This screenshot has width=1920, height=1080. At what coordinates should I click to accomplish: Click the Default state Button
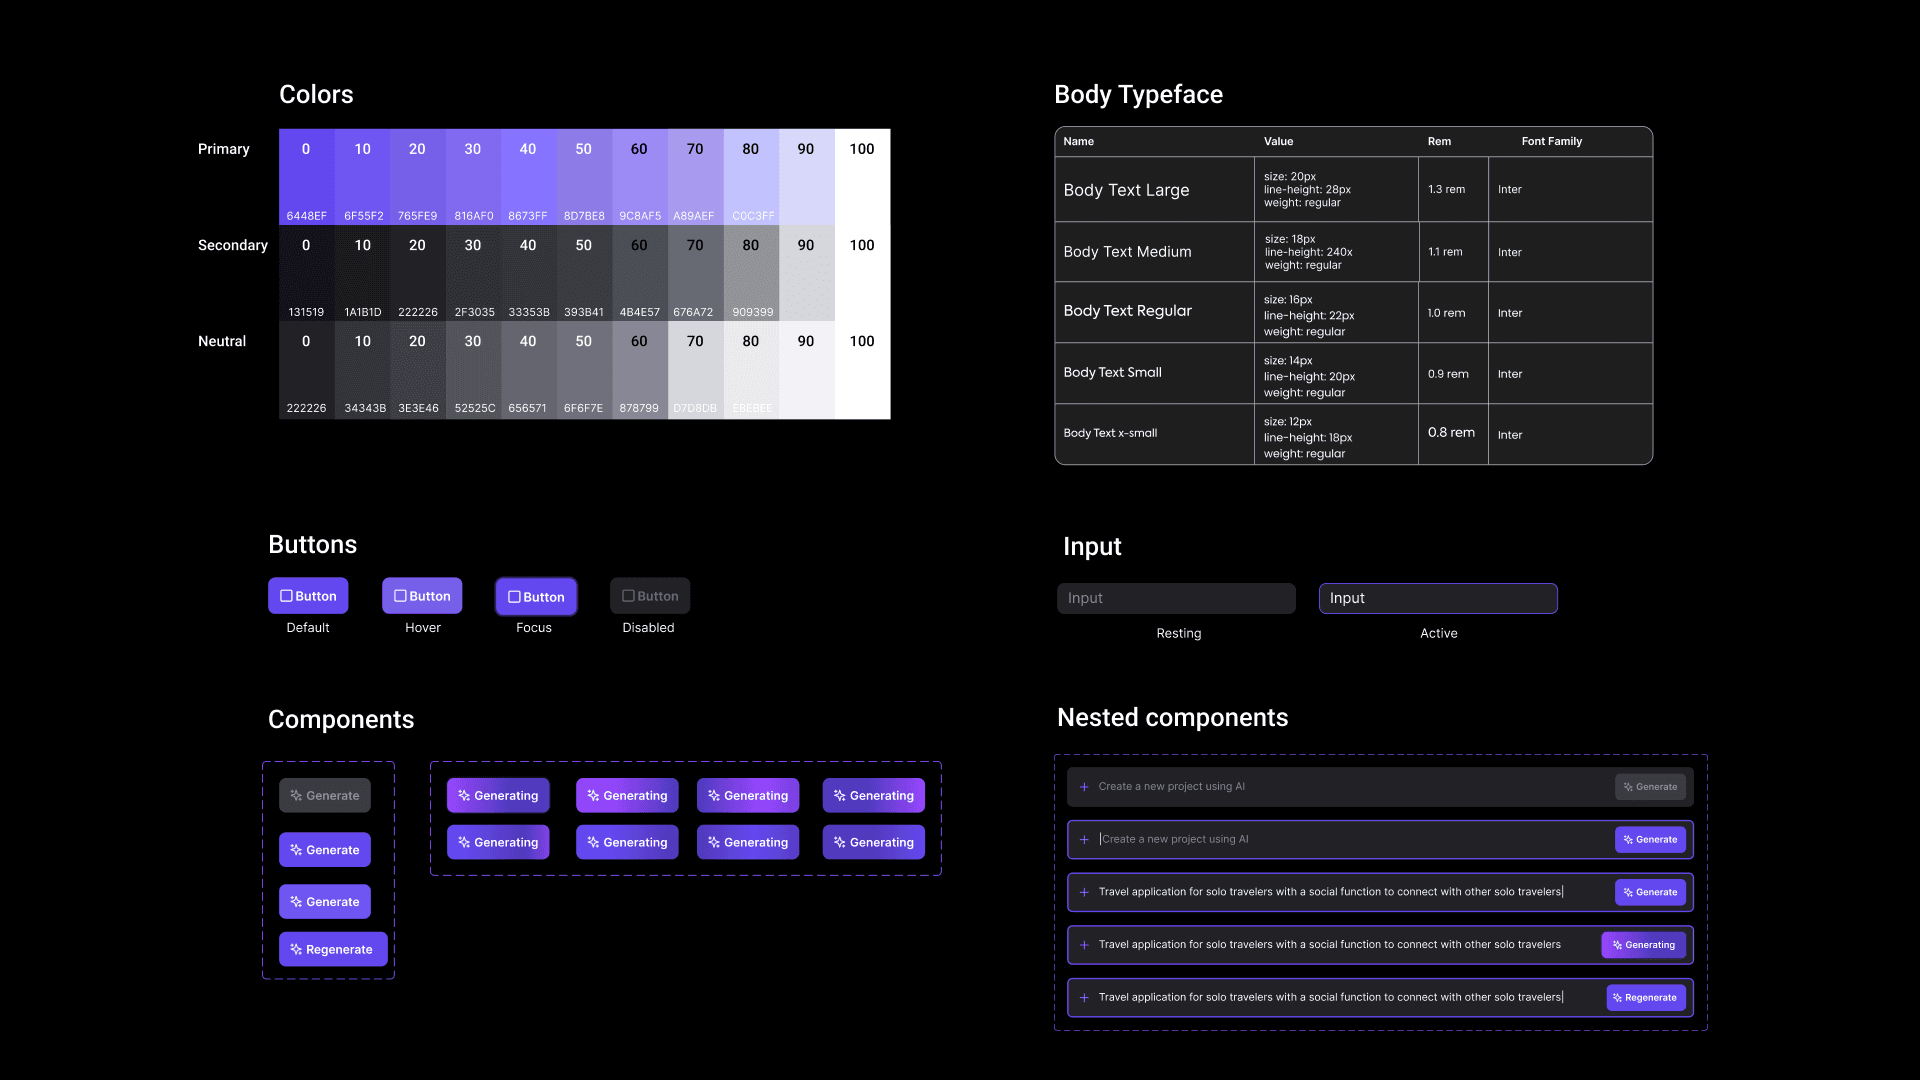(x=308, y=596)
